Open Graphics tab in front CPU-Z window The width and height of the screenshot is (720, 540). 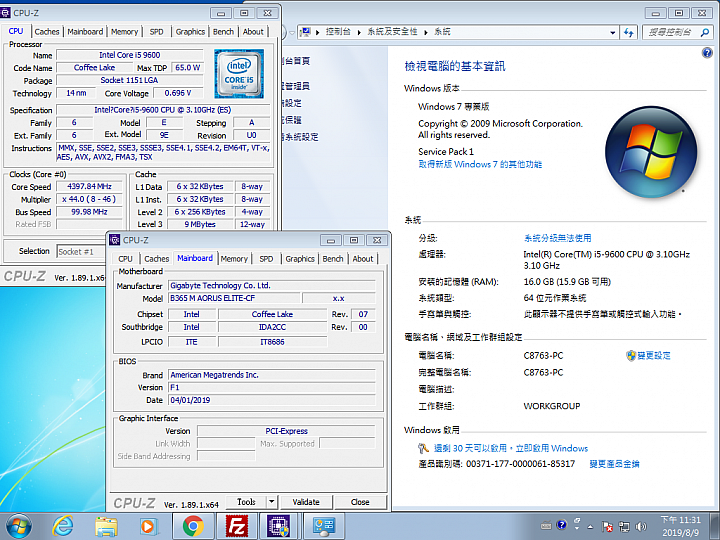pyautogui.click(x=300, y=259)
